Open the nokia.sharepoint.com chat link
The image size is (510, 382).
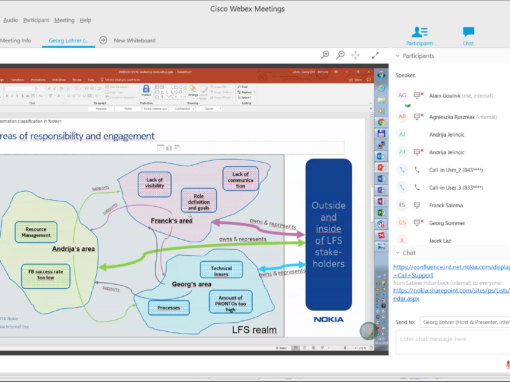click(x=451, y=294)
